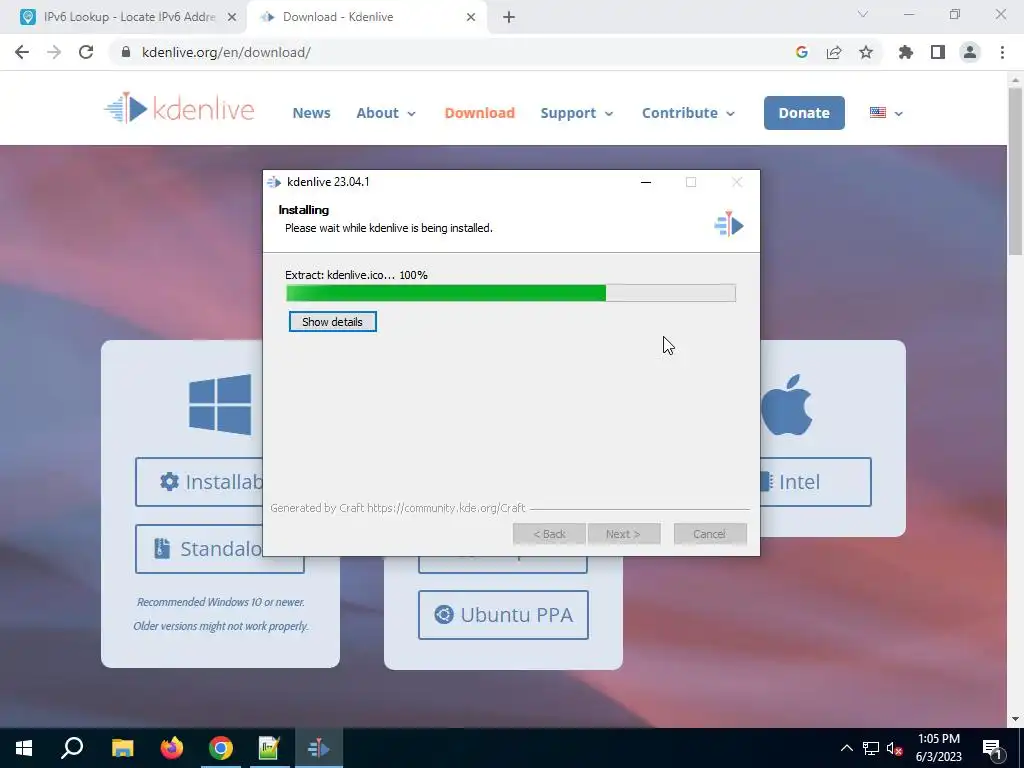Open Windows taskbar search
The height and width of the screenshot is (768, 1024).
72,748
